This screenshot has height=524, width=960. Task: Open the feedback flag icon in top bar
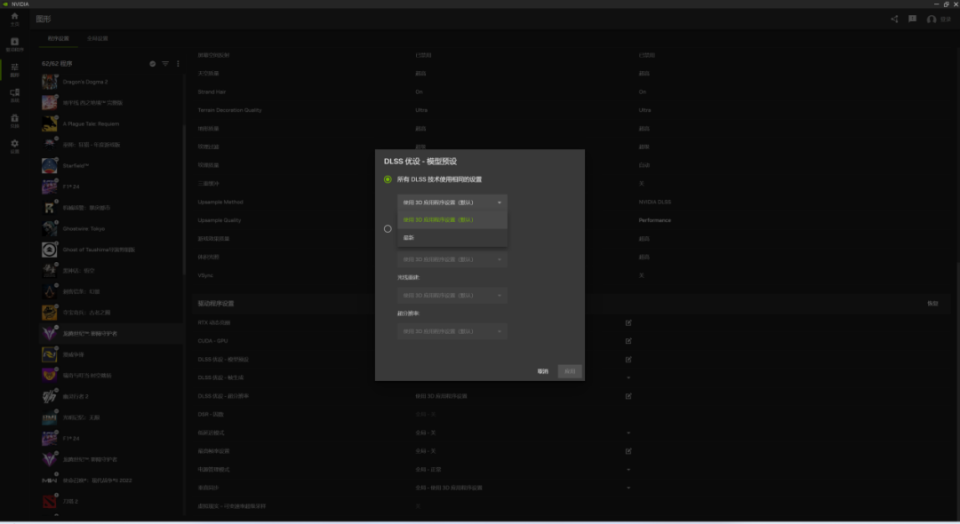point(912,19)
